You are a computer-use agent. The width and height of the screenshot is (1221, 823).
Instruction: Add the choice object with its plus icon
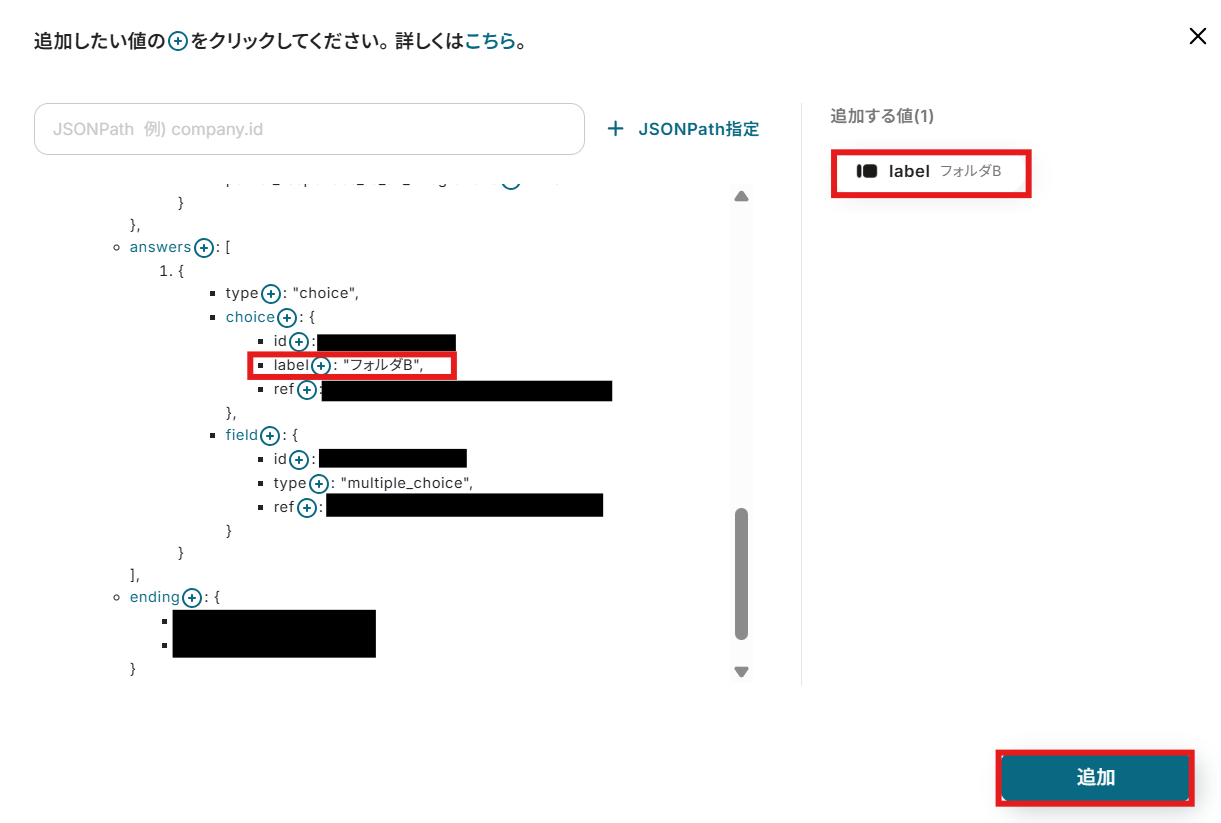286,318
